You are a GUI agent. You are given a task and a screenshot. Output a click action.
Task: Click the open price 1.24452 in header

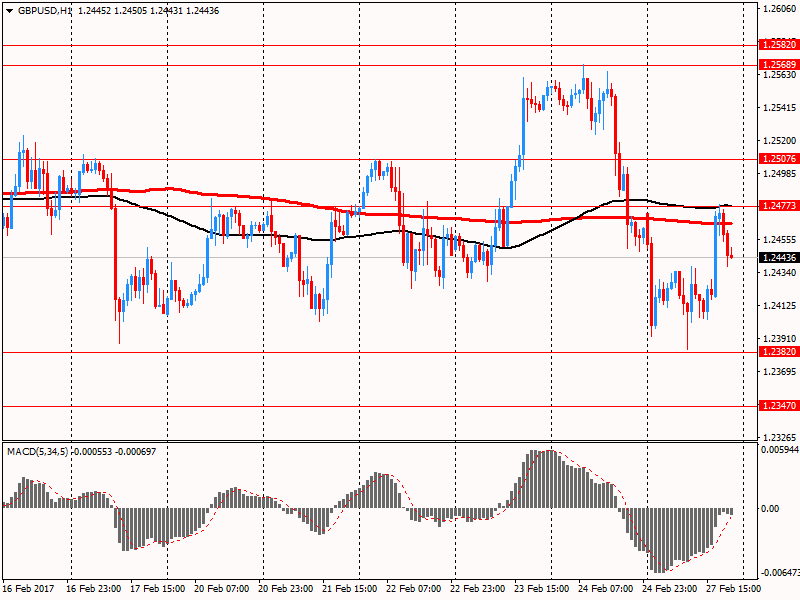[95, 11]
